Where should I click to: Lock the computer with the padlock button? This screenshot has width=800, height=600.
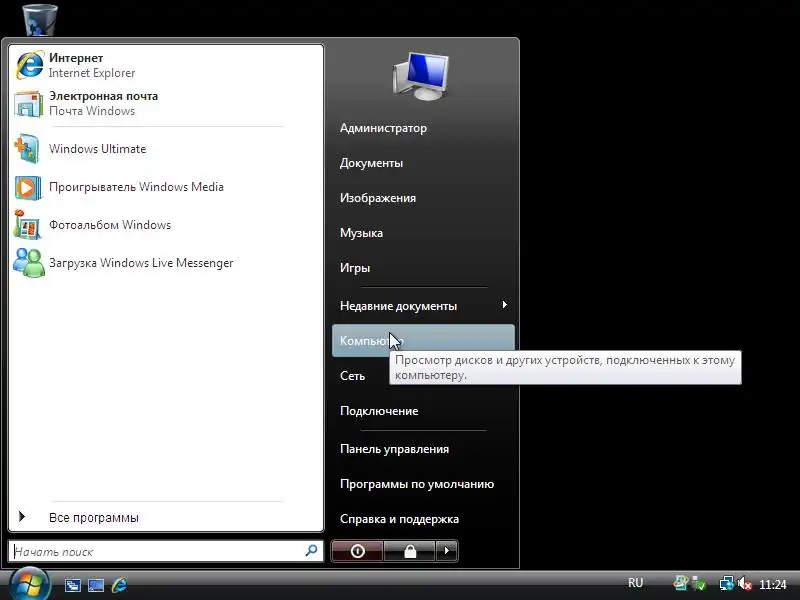point(410,552)
